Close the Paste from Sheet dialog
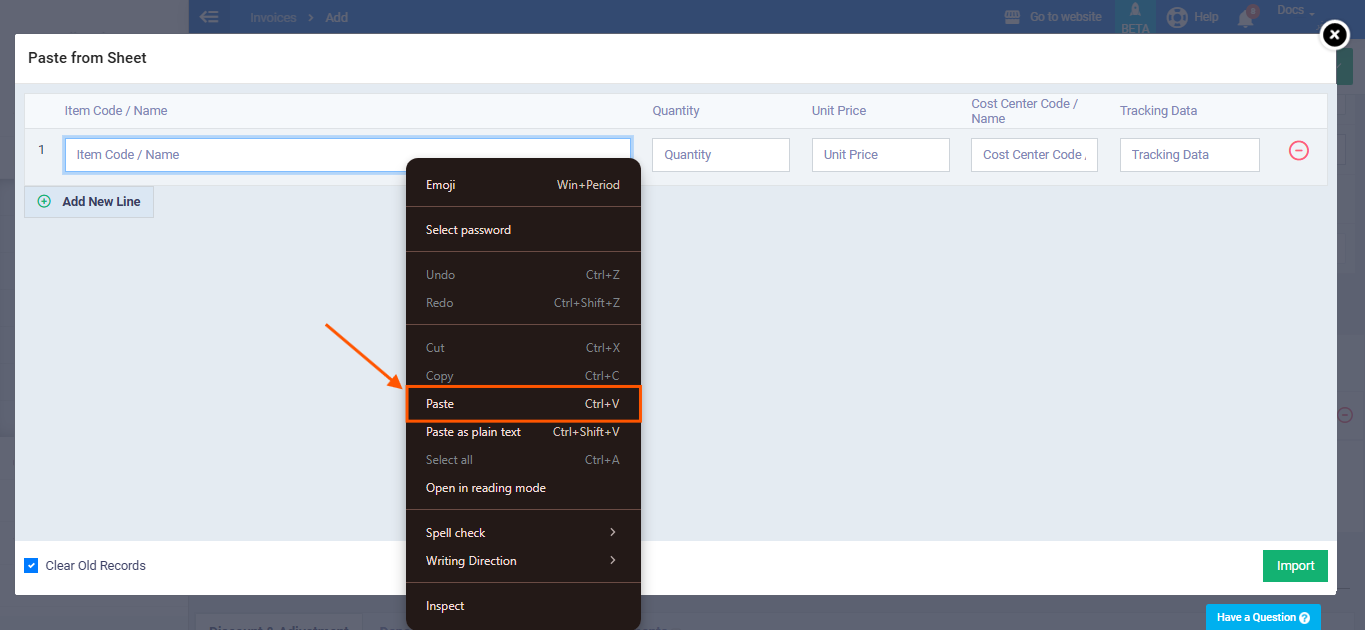The height and width of the screenshot is (630, 1365). (1334, 35)
